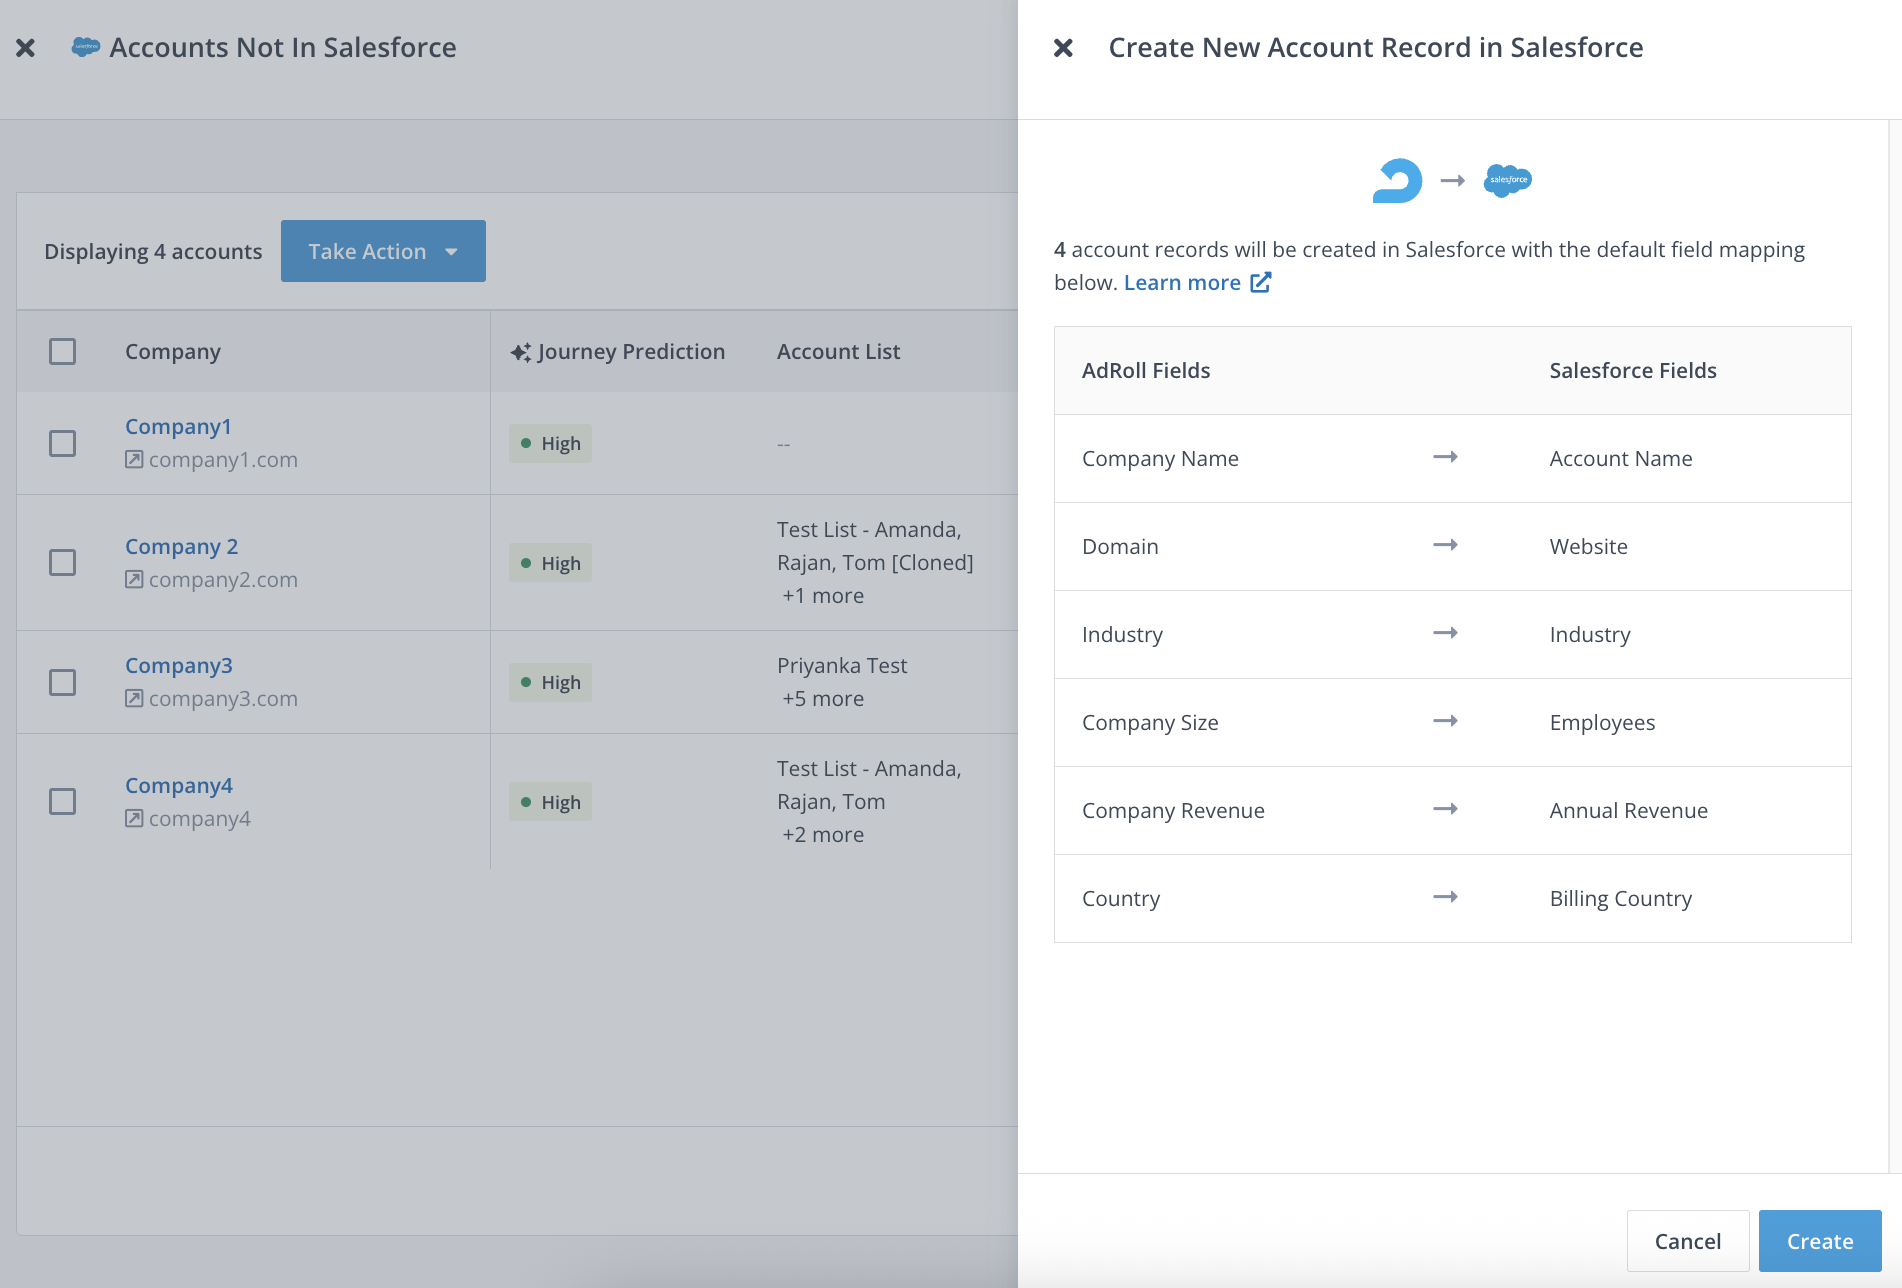
Task: Open the external link icon next to Learn more
Action: (x=1261, y=283)
